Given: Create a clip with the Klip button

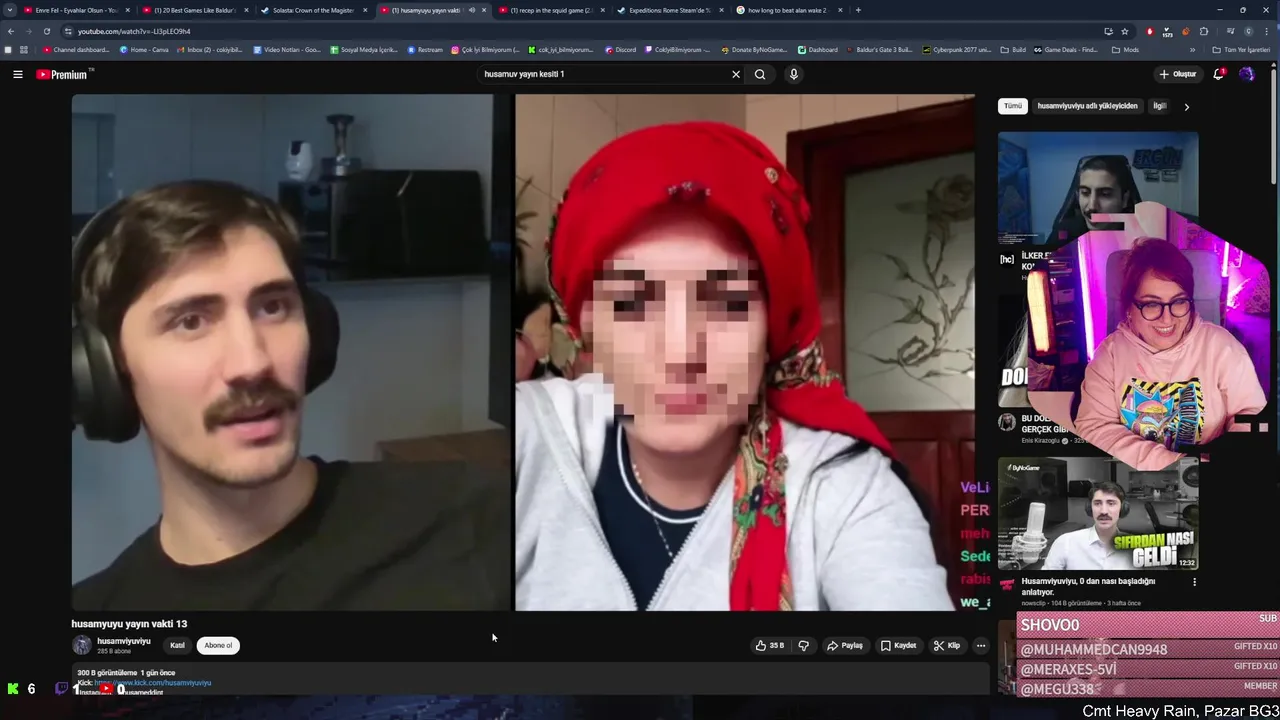Looking at the screenshot, I should pos(947,646).
